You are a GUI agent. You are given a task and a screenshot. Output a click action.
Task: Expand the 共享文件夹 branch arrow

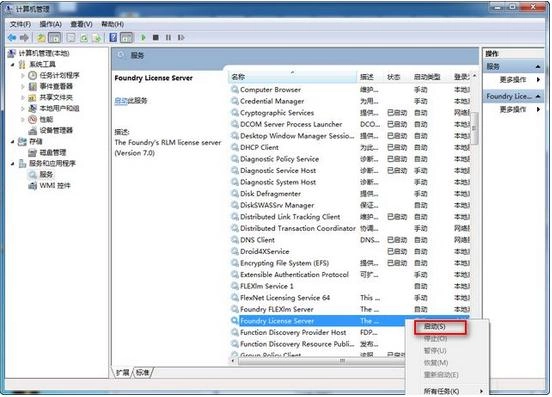pos(23,97)
